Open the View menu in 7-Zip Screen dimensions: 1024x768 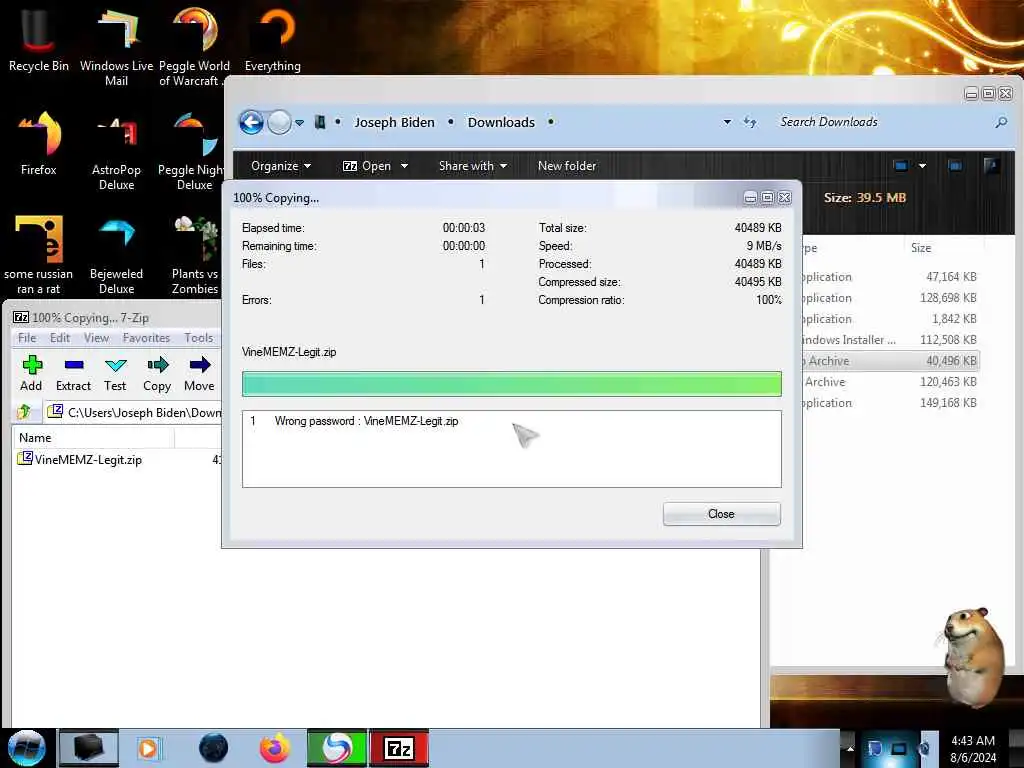(96, 338)
